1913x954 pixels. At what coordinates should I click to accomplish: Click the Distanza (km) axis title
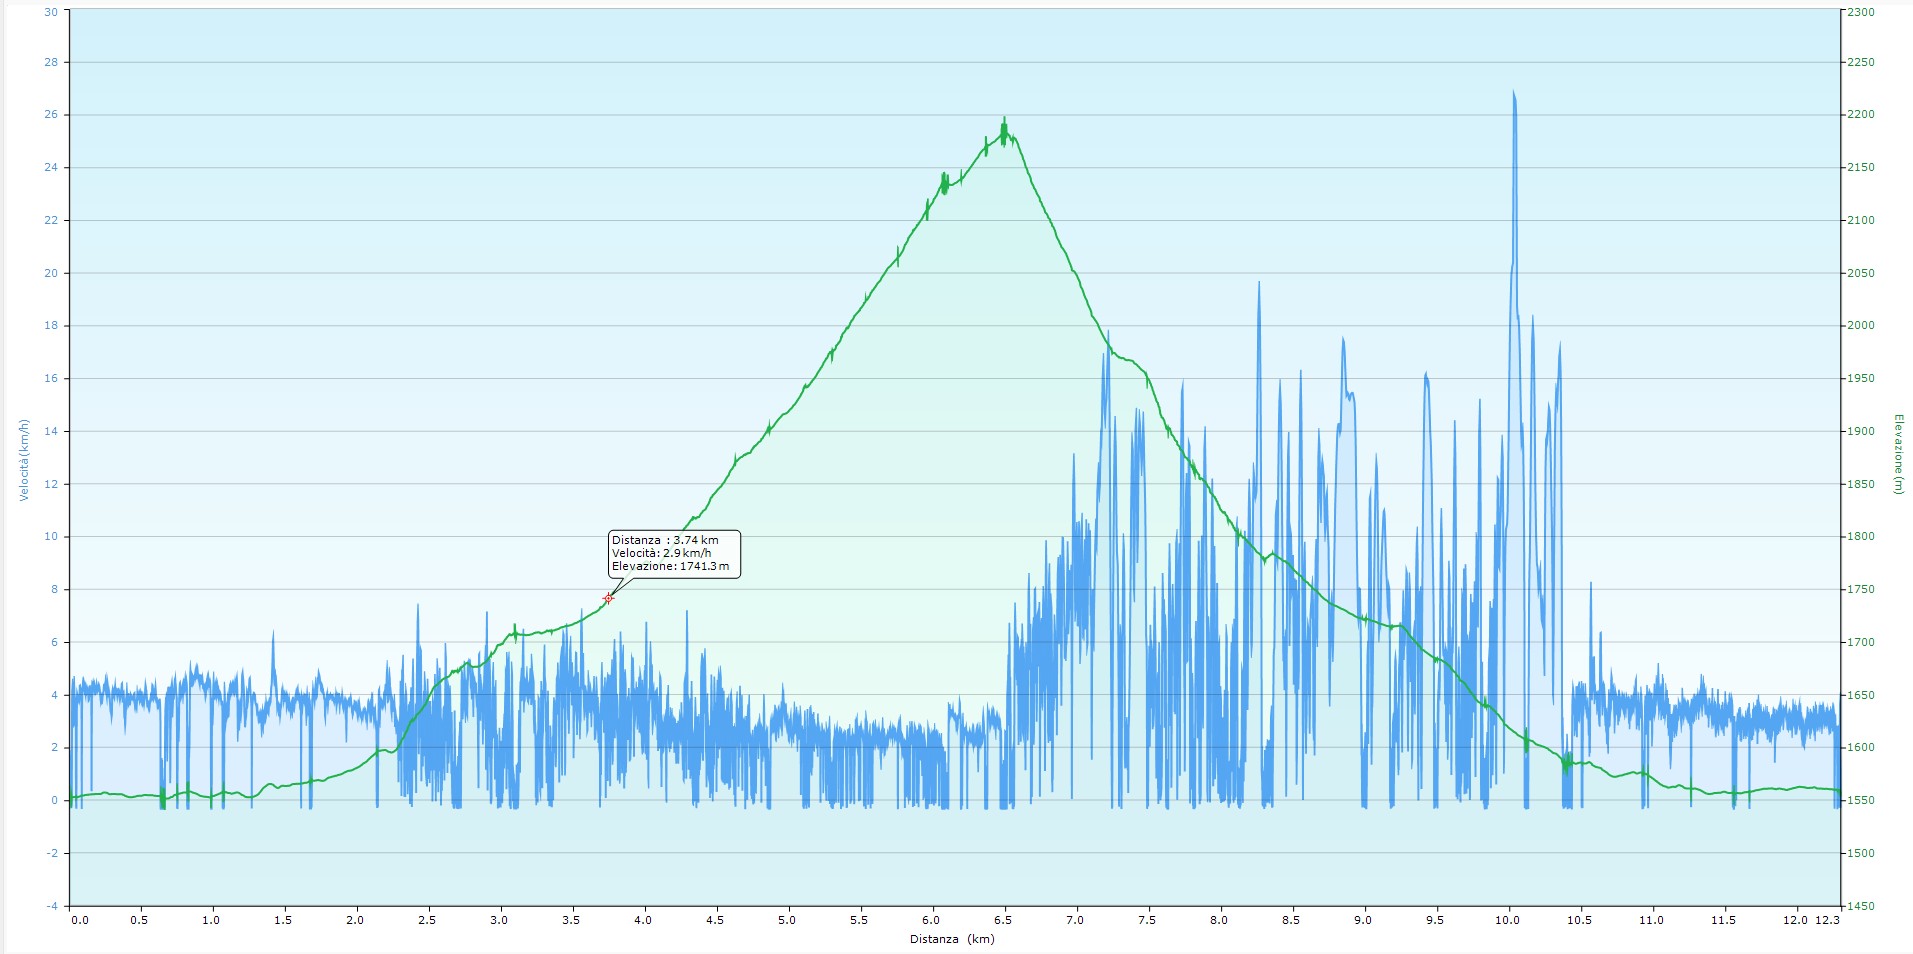point(952,939)
